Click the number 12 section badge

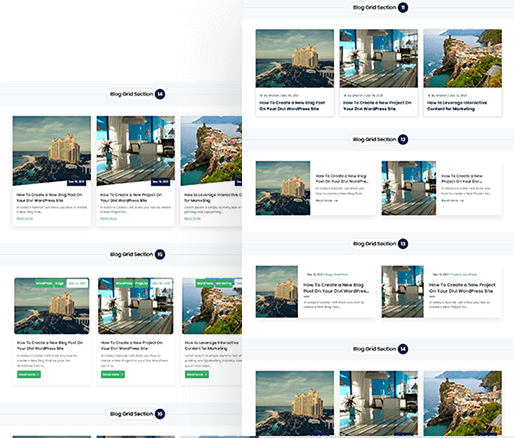coord(403,139)
